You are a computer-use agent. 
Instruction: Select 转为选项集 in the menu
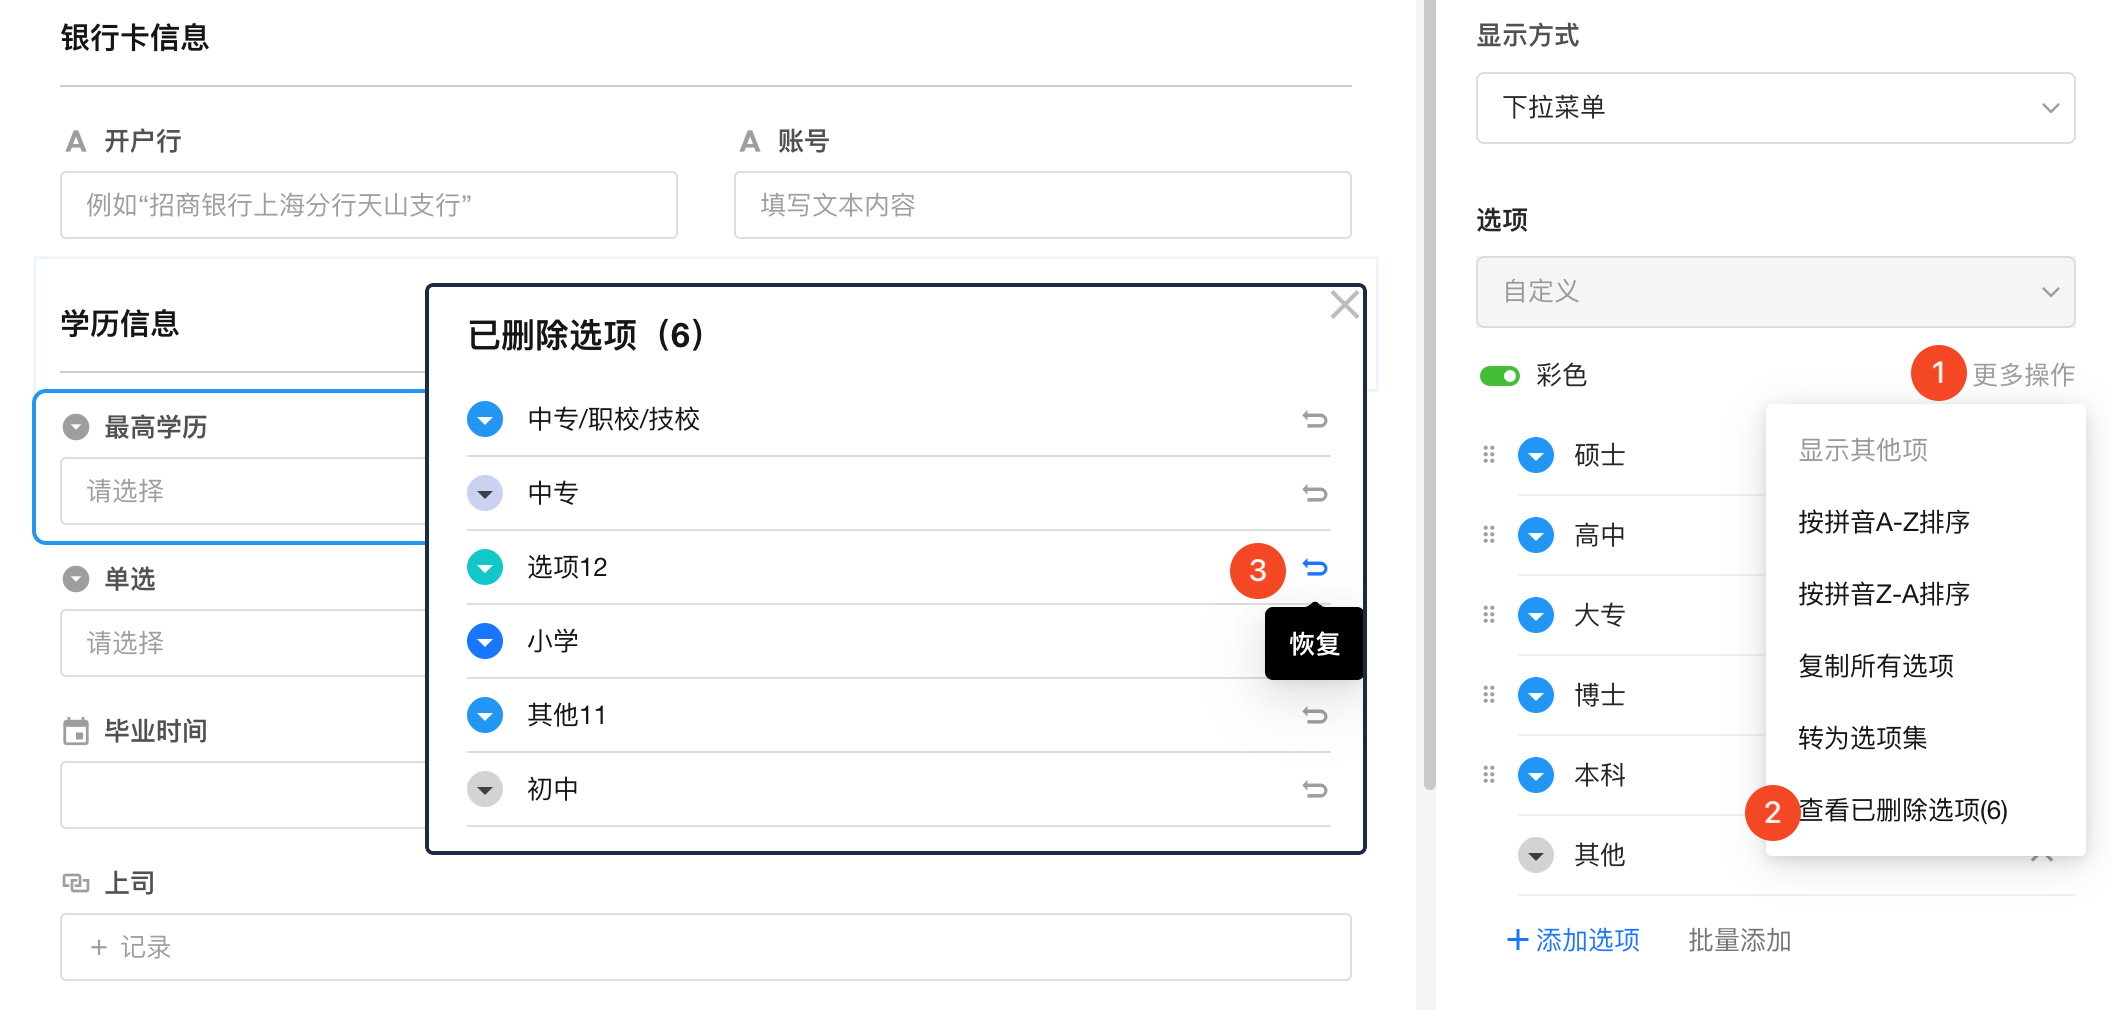1862,738
